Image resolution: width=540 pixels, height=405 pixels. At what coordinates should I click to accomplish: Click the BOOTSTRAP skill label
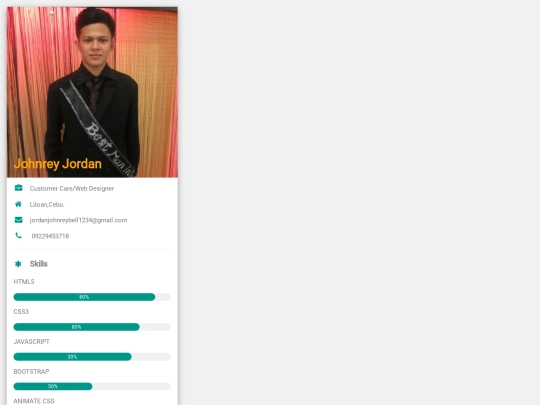(x=31, y=372)
